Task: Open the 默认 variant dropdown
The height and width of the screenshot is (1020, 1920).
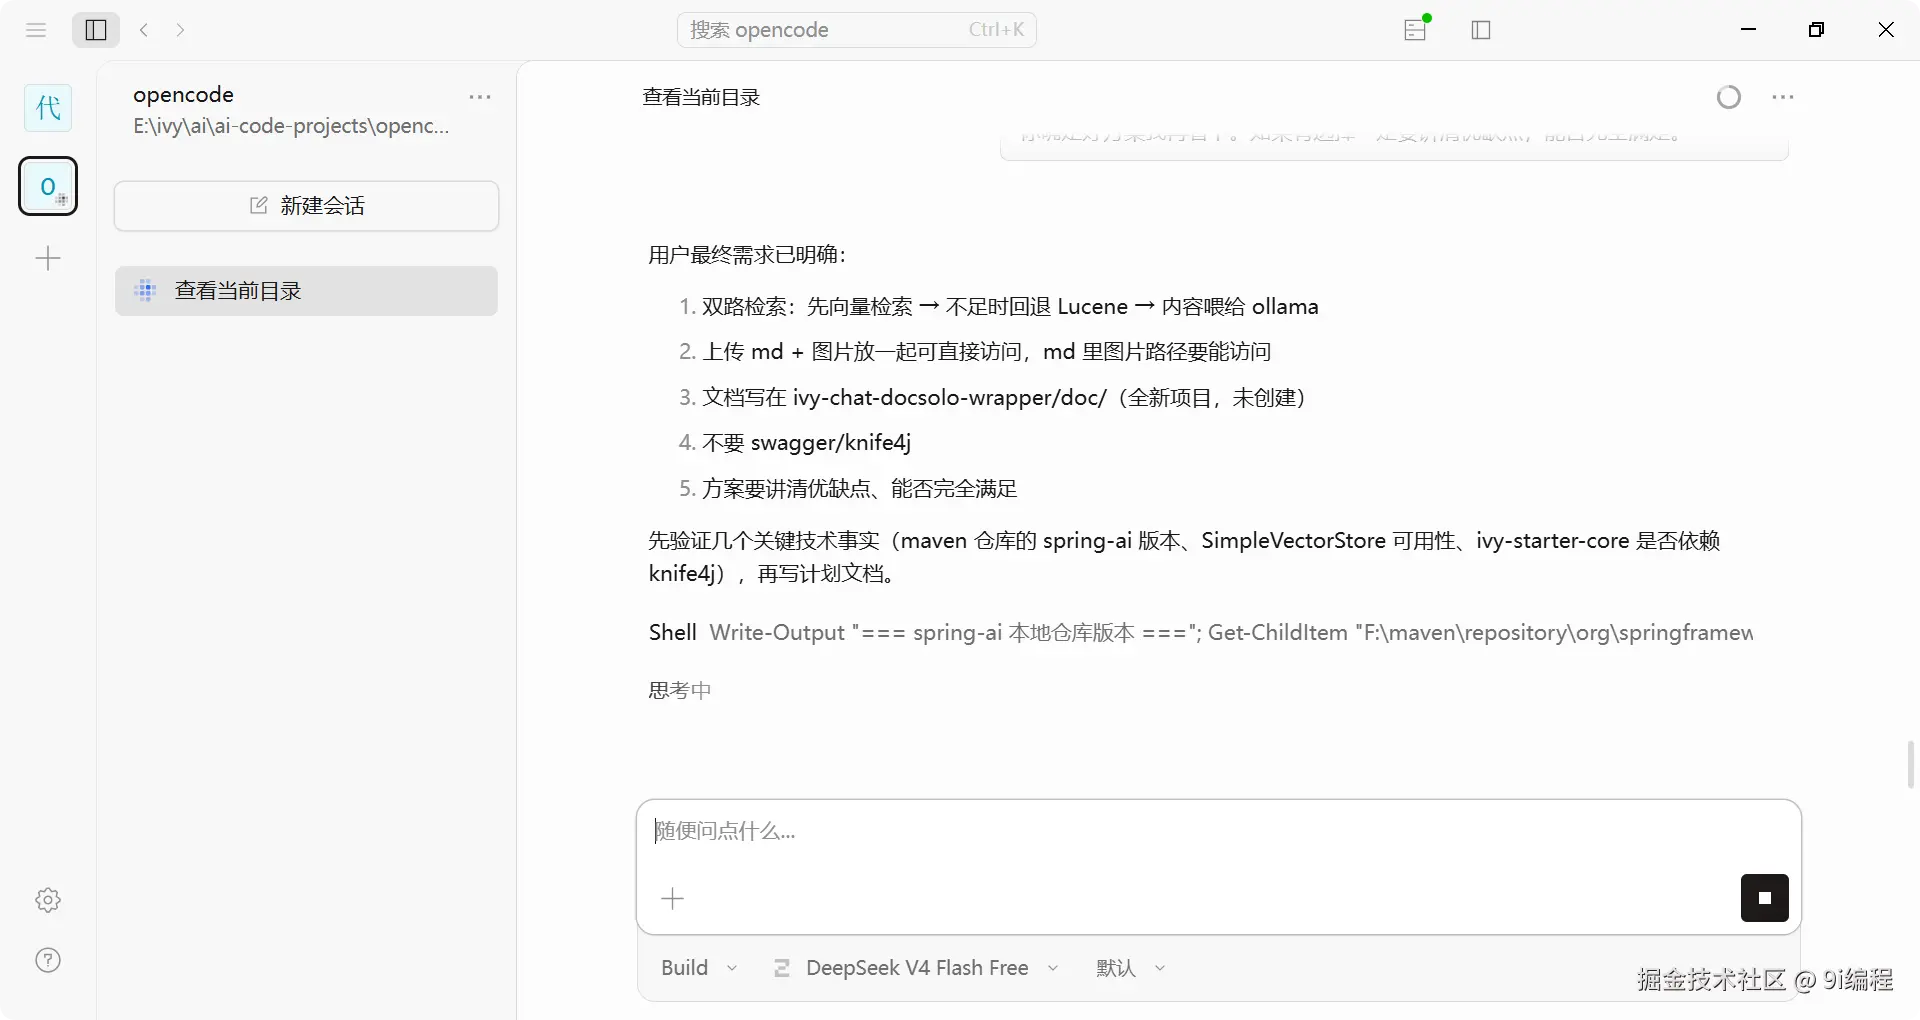Action: click(1131, 968)
